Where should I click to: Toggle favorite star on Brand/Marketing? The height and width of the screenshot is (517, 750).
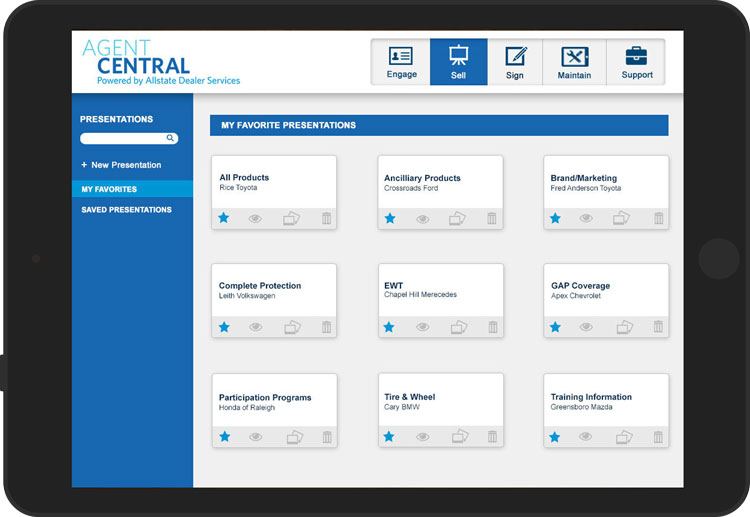tap(555, 218)
